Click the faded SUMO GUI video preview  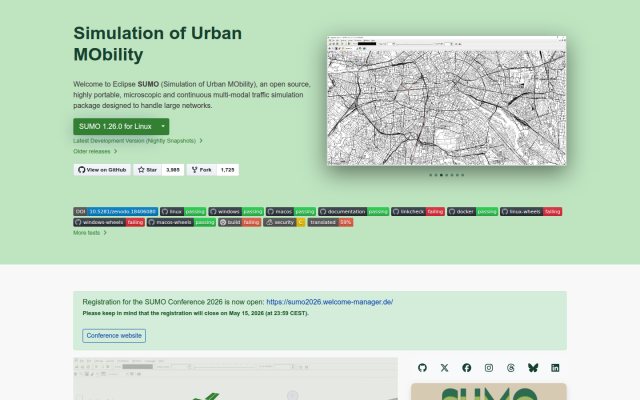236,379
